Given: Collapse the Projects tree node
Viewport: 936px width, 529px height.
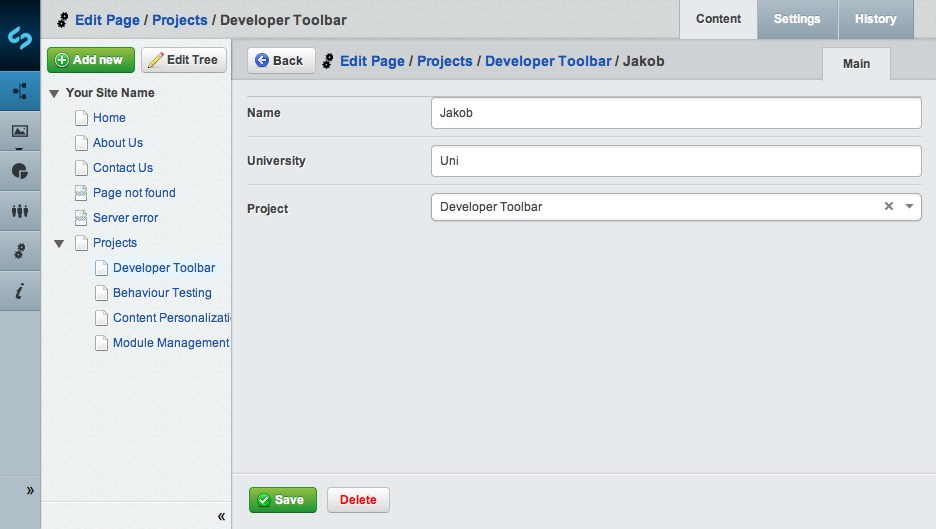Looking at the screenshot, I should point(59,243).
